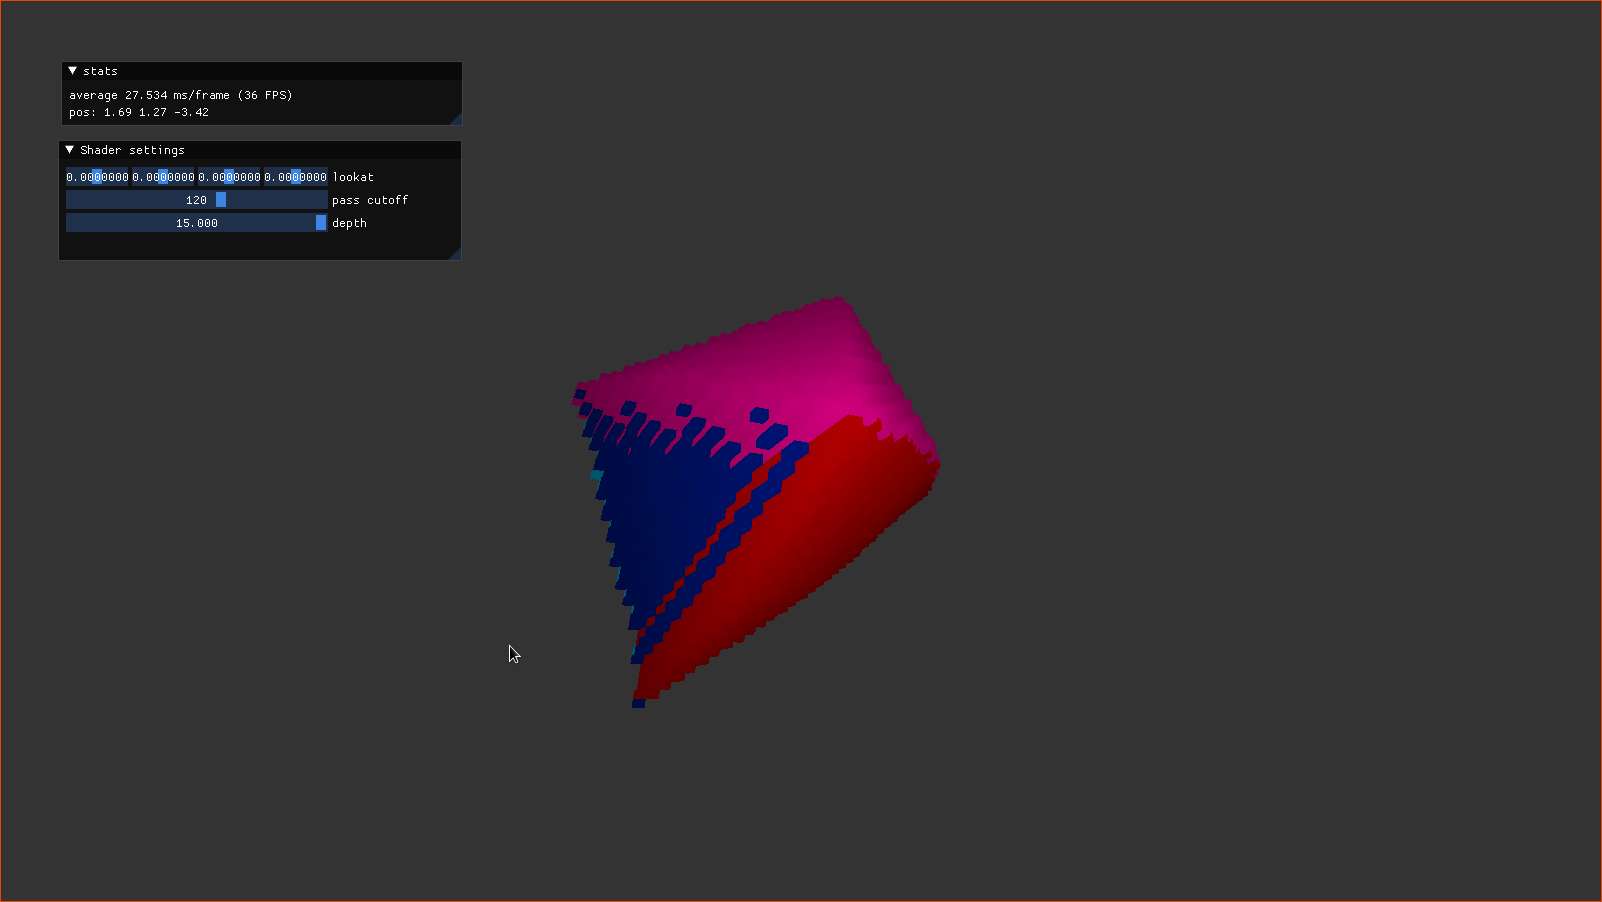Click the Shader settings title bar

pyautogui.click(x=250, y=149)
